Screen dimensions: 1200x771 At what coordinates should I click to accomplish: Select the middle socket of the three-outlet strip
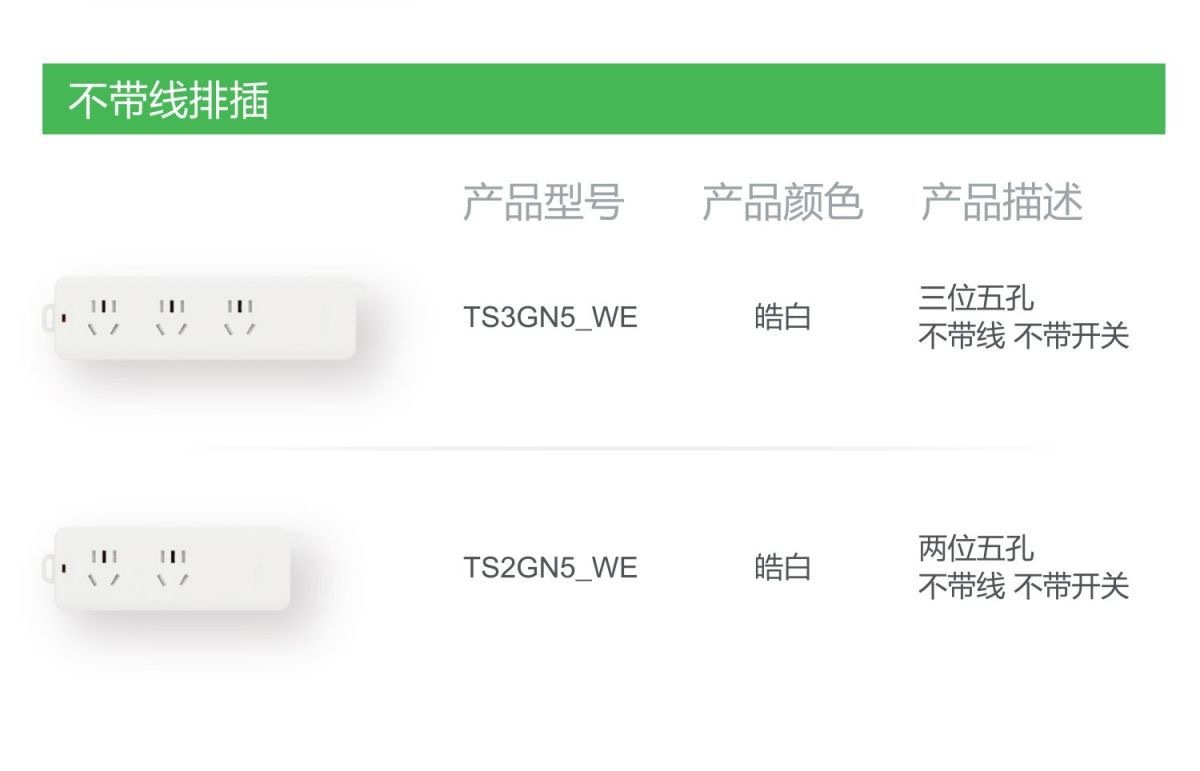[172, 318]
